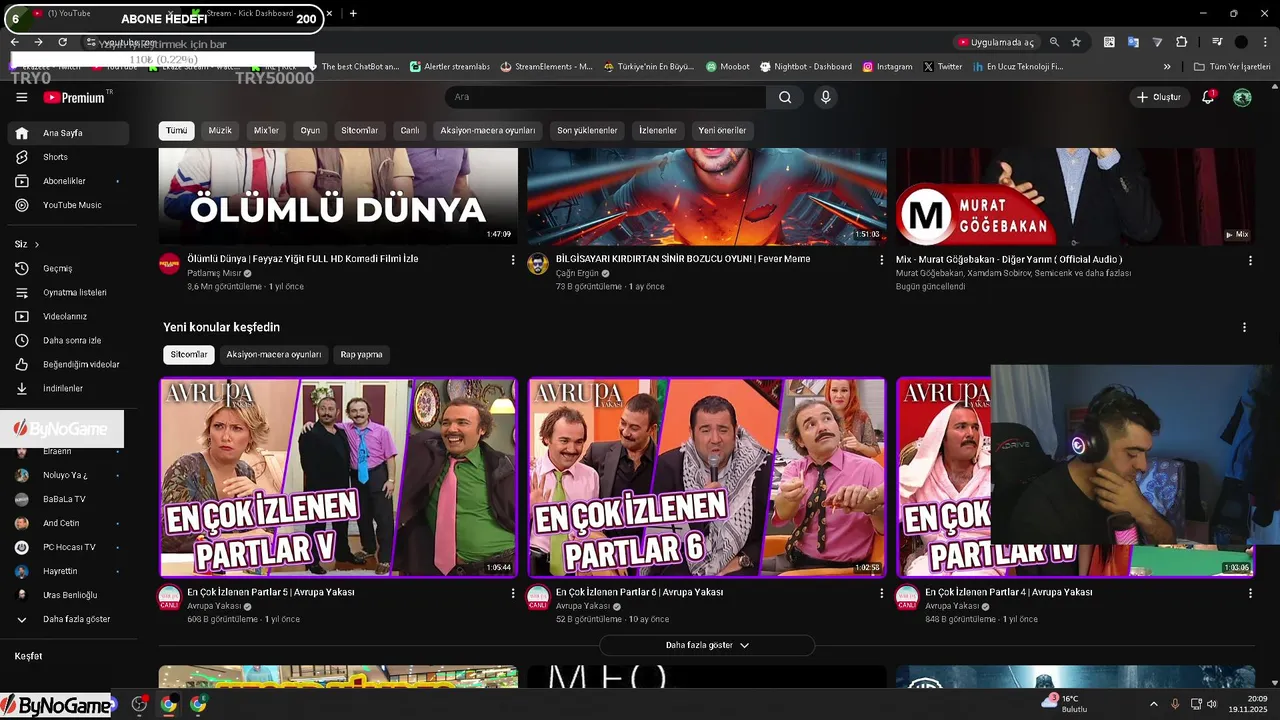Screen dimensions: 1280x720
Task: Click the weather widget showing 16°C
Action: click(1065, 703)
